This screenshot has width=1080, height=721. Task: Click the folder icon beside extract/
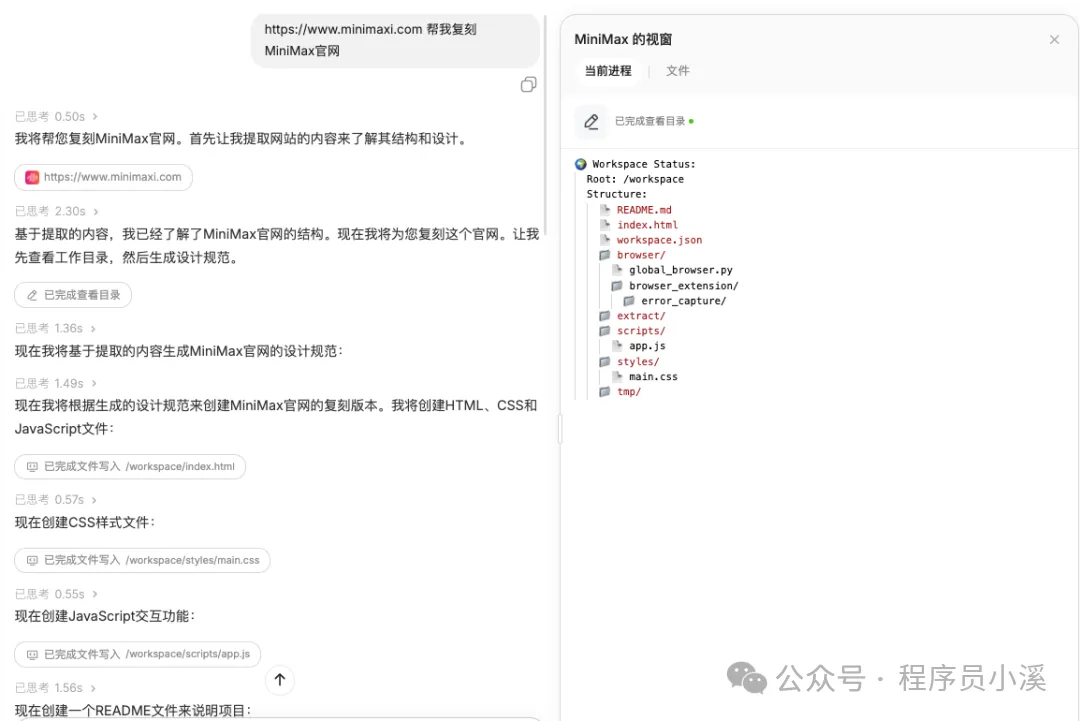[605, 315]
